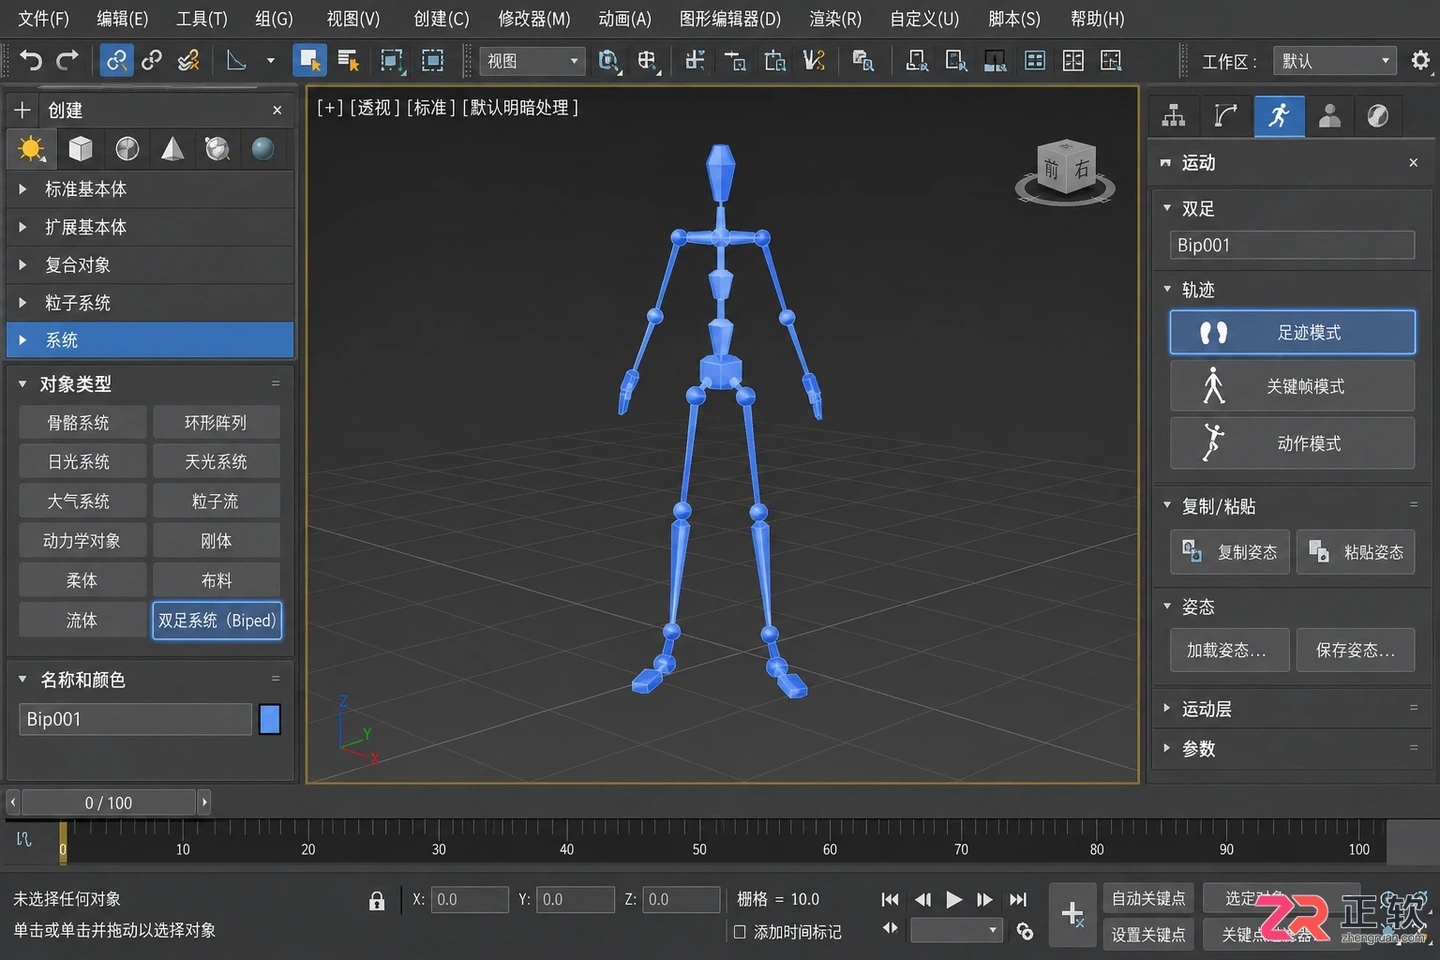1440x960 pixels.
Task: Jump to the start frame
Action: 890,900
